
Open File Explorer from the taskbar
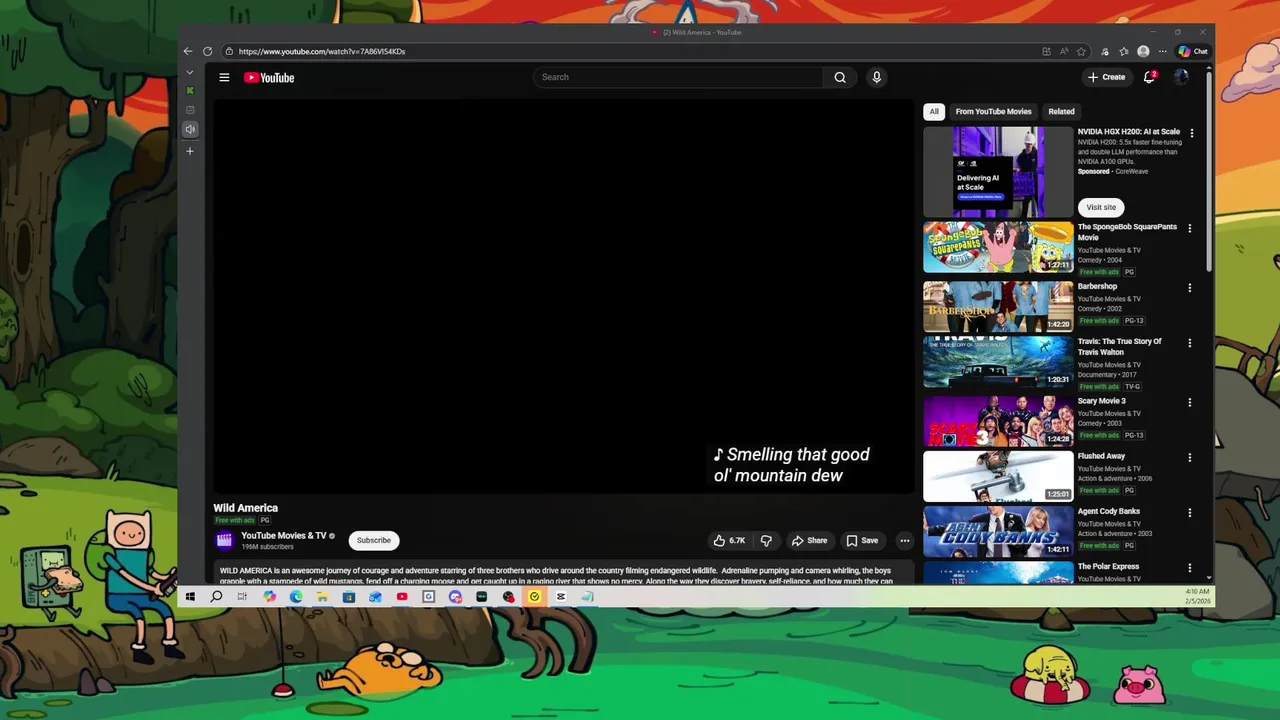[322, 597]
